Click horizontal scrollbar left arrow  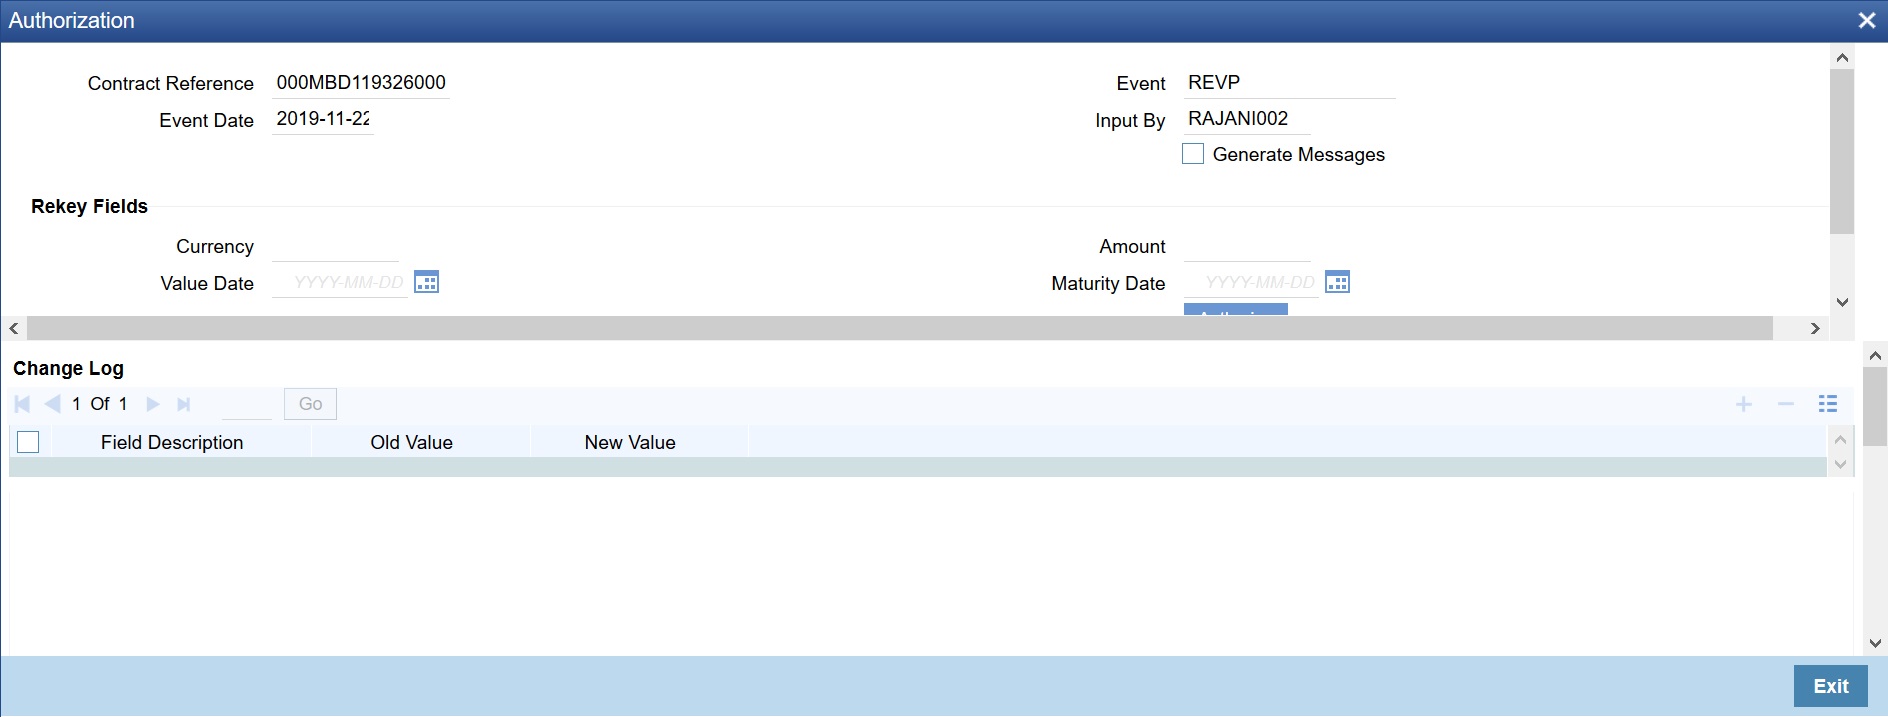point(14,328)
